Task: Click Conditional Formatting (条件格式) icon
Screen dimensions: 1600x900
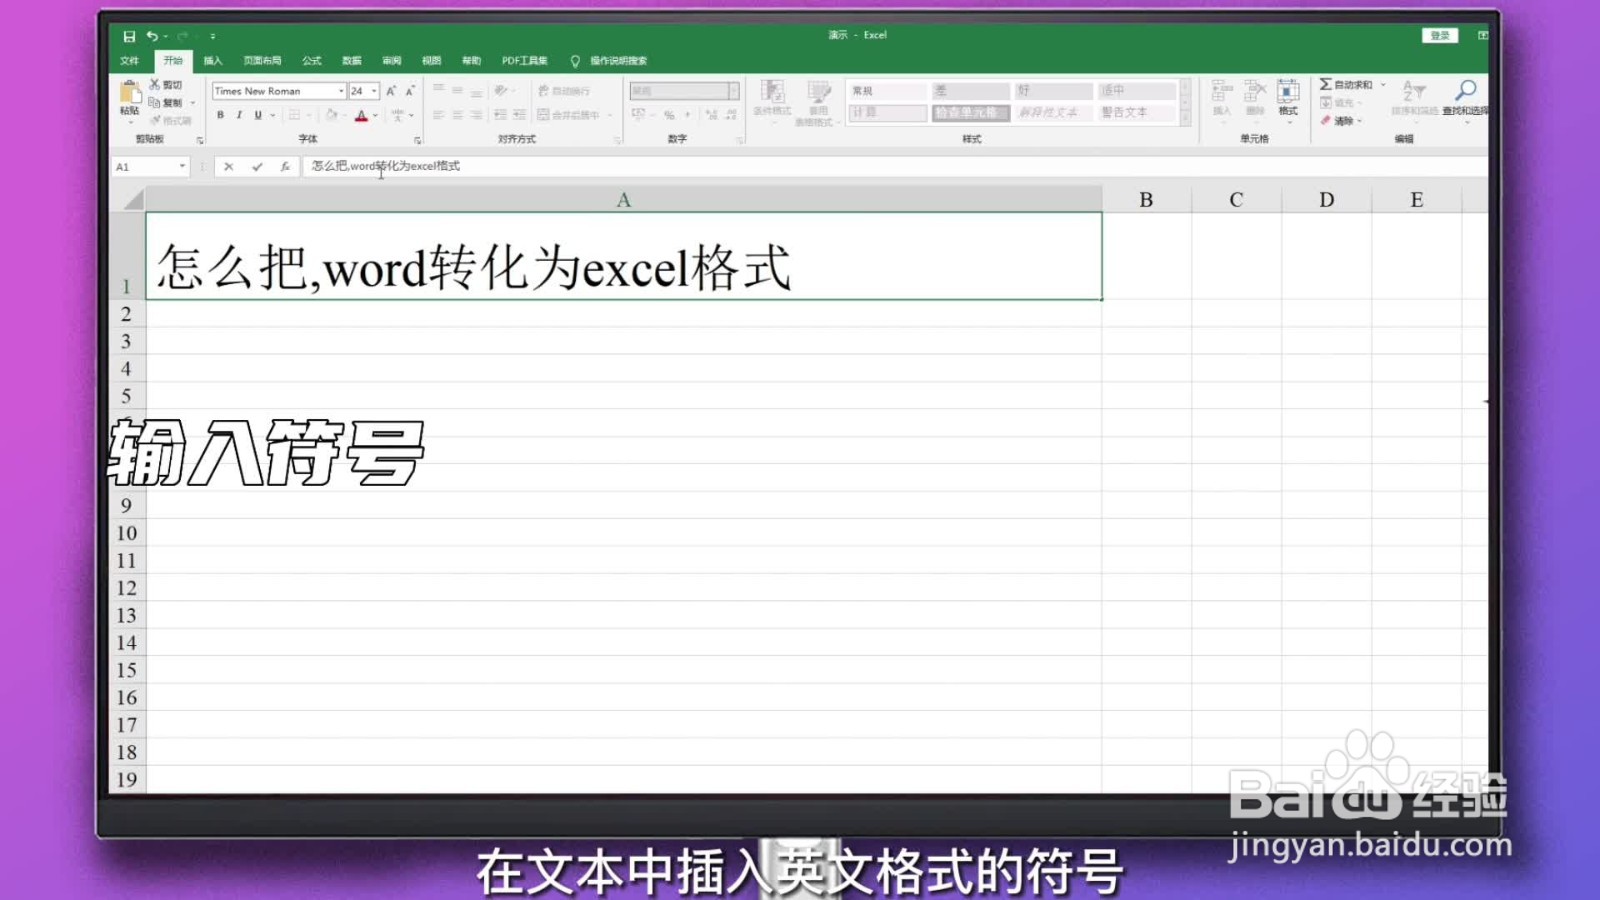Action: [772, 92]
